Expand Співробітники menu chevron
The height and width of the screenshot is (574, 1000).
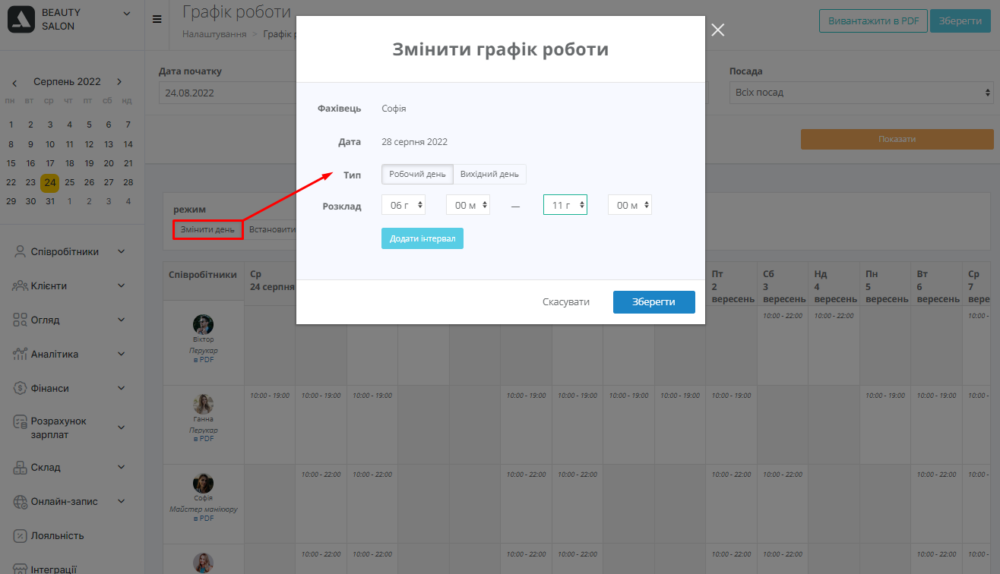pyautogui.click(x=121, y=252)
